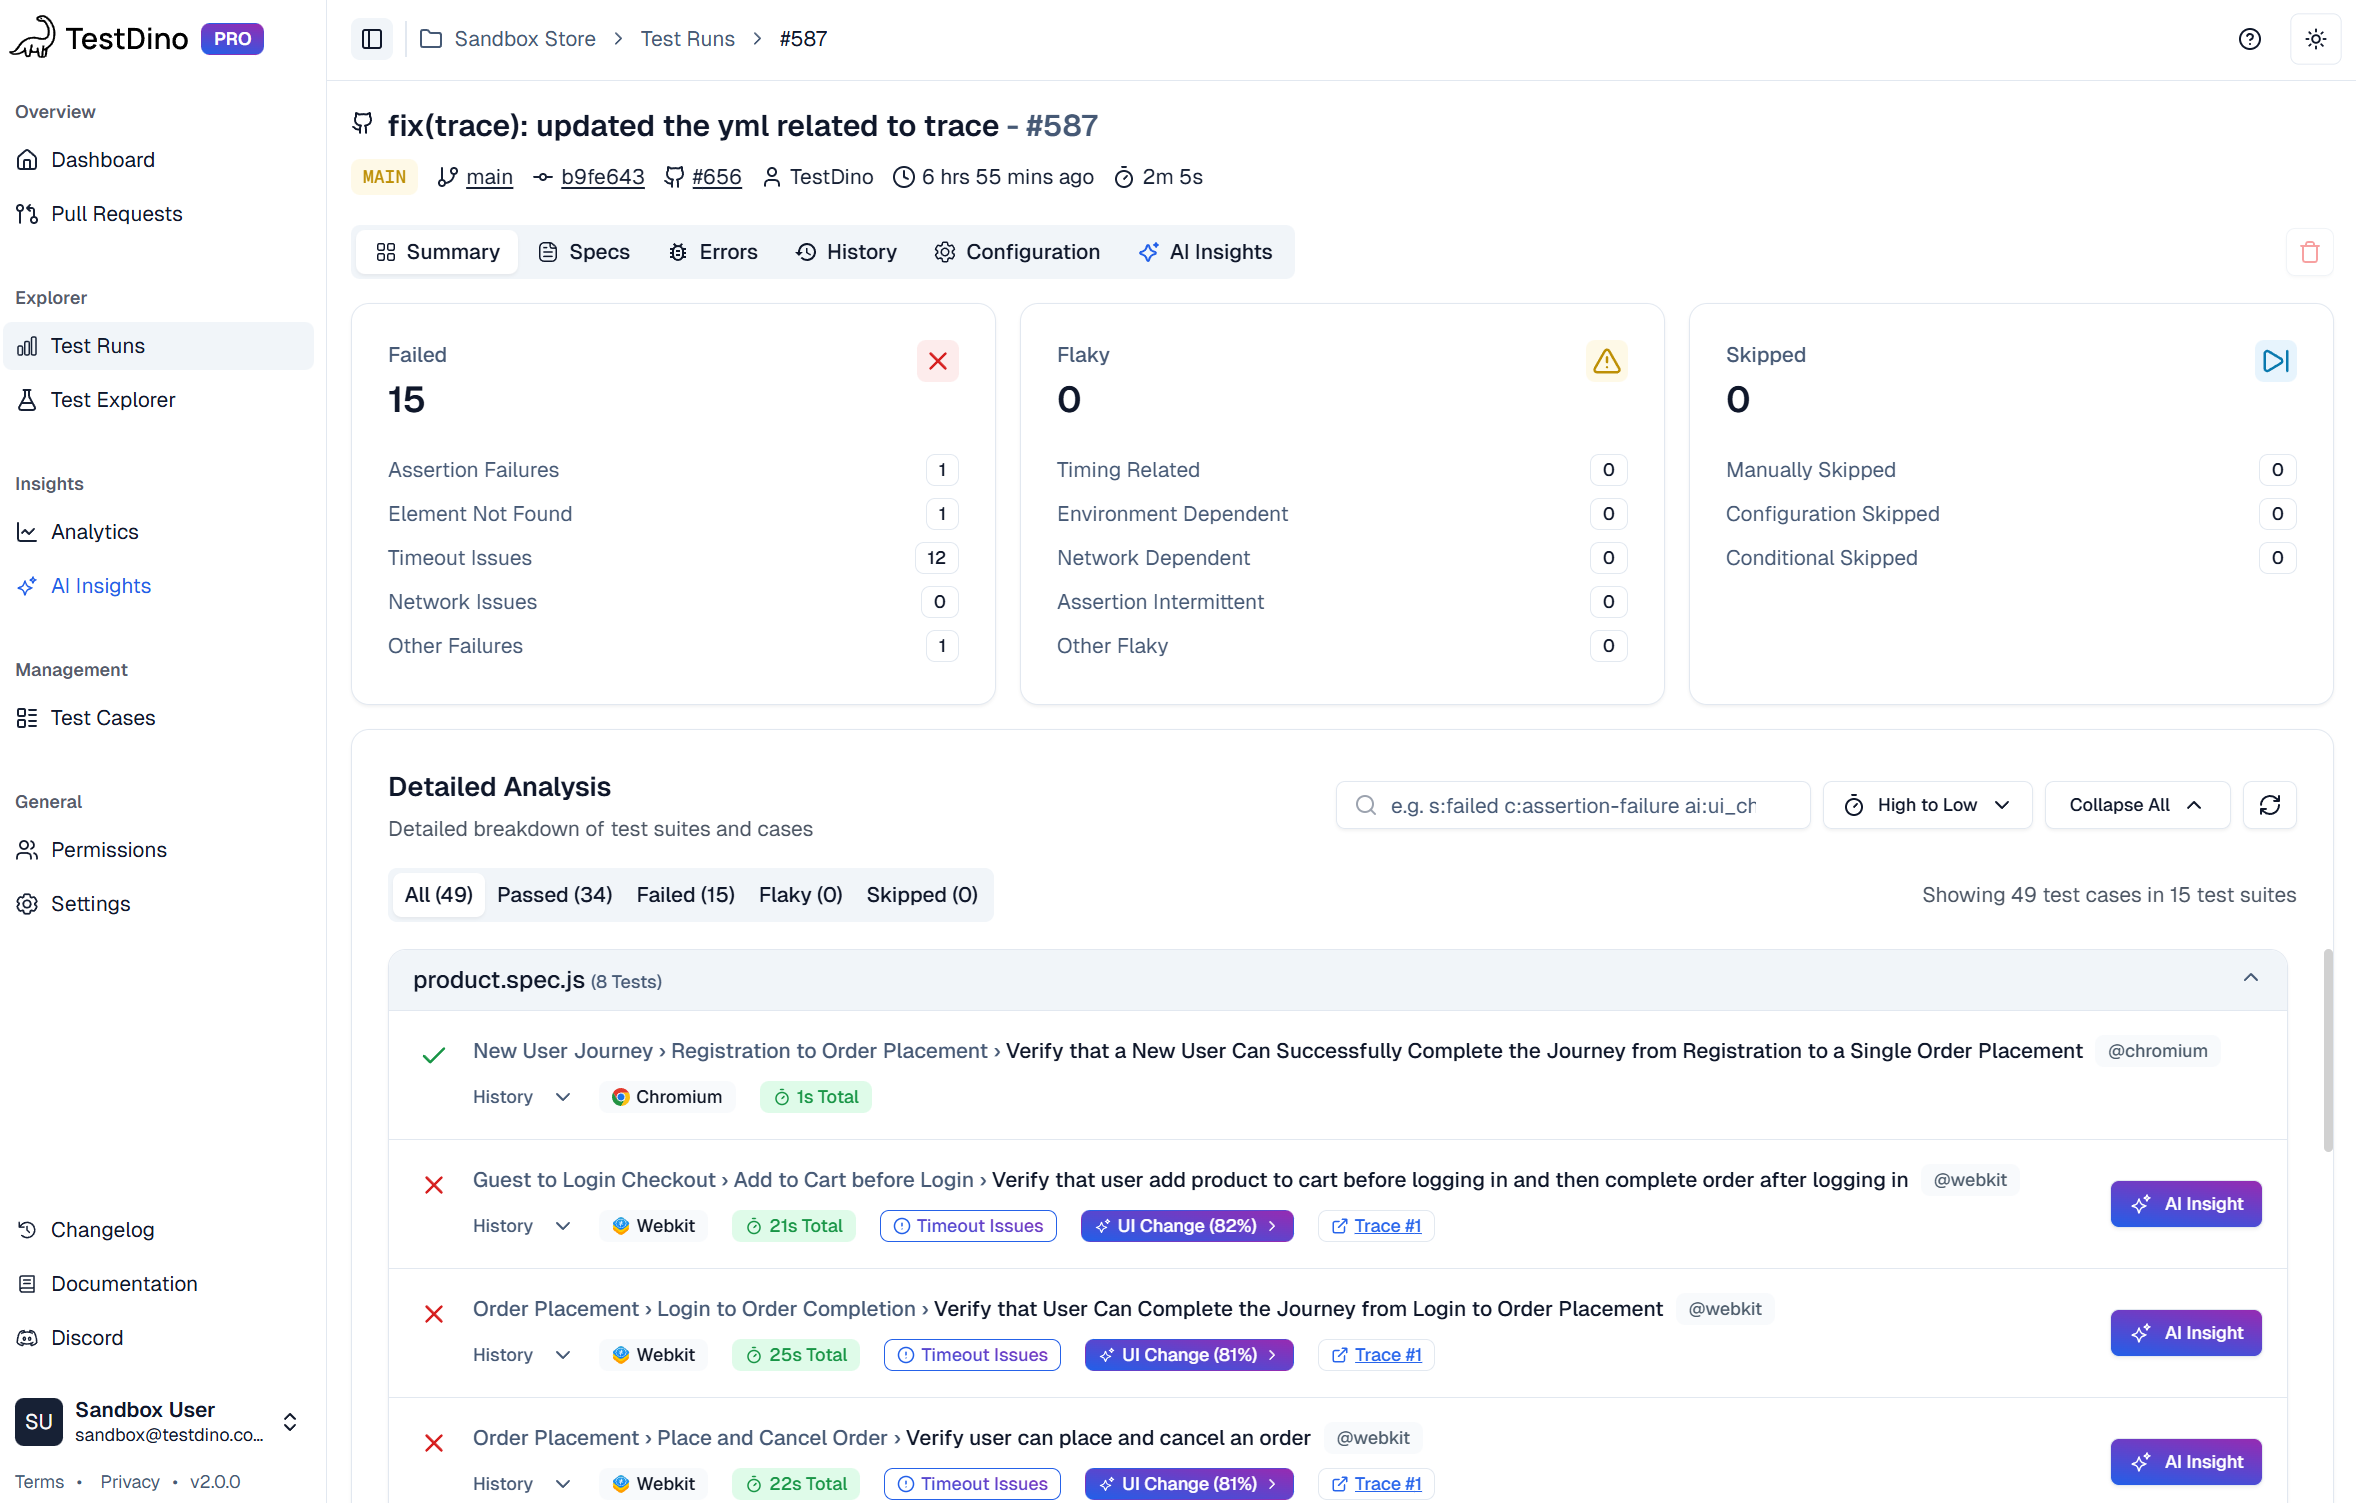Expand History for the Chromium test
Image resolution: width=2356 pixels, height=1503 pixels.
[x=522, y=1097]
